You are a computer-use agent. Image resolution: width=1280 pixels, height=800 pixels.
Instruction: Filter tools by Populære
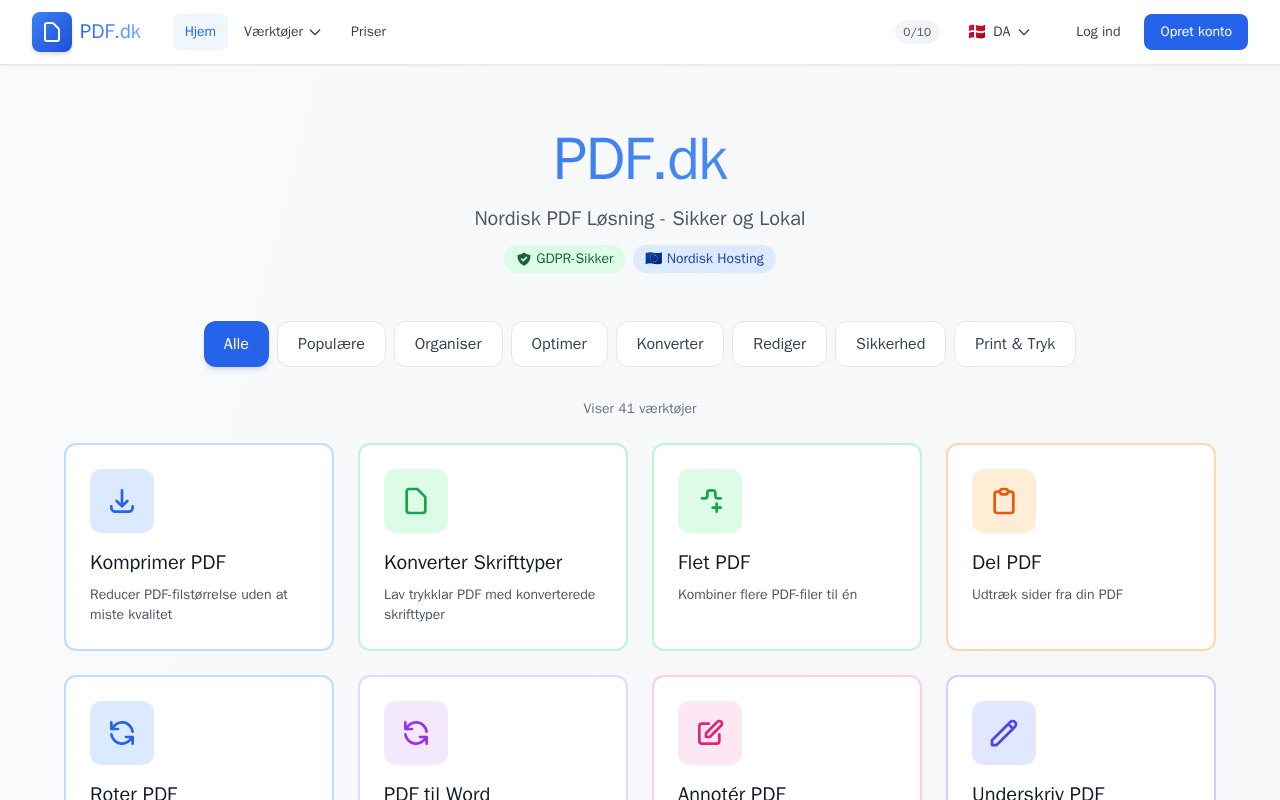[331, 344]
